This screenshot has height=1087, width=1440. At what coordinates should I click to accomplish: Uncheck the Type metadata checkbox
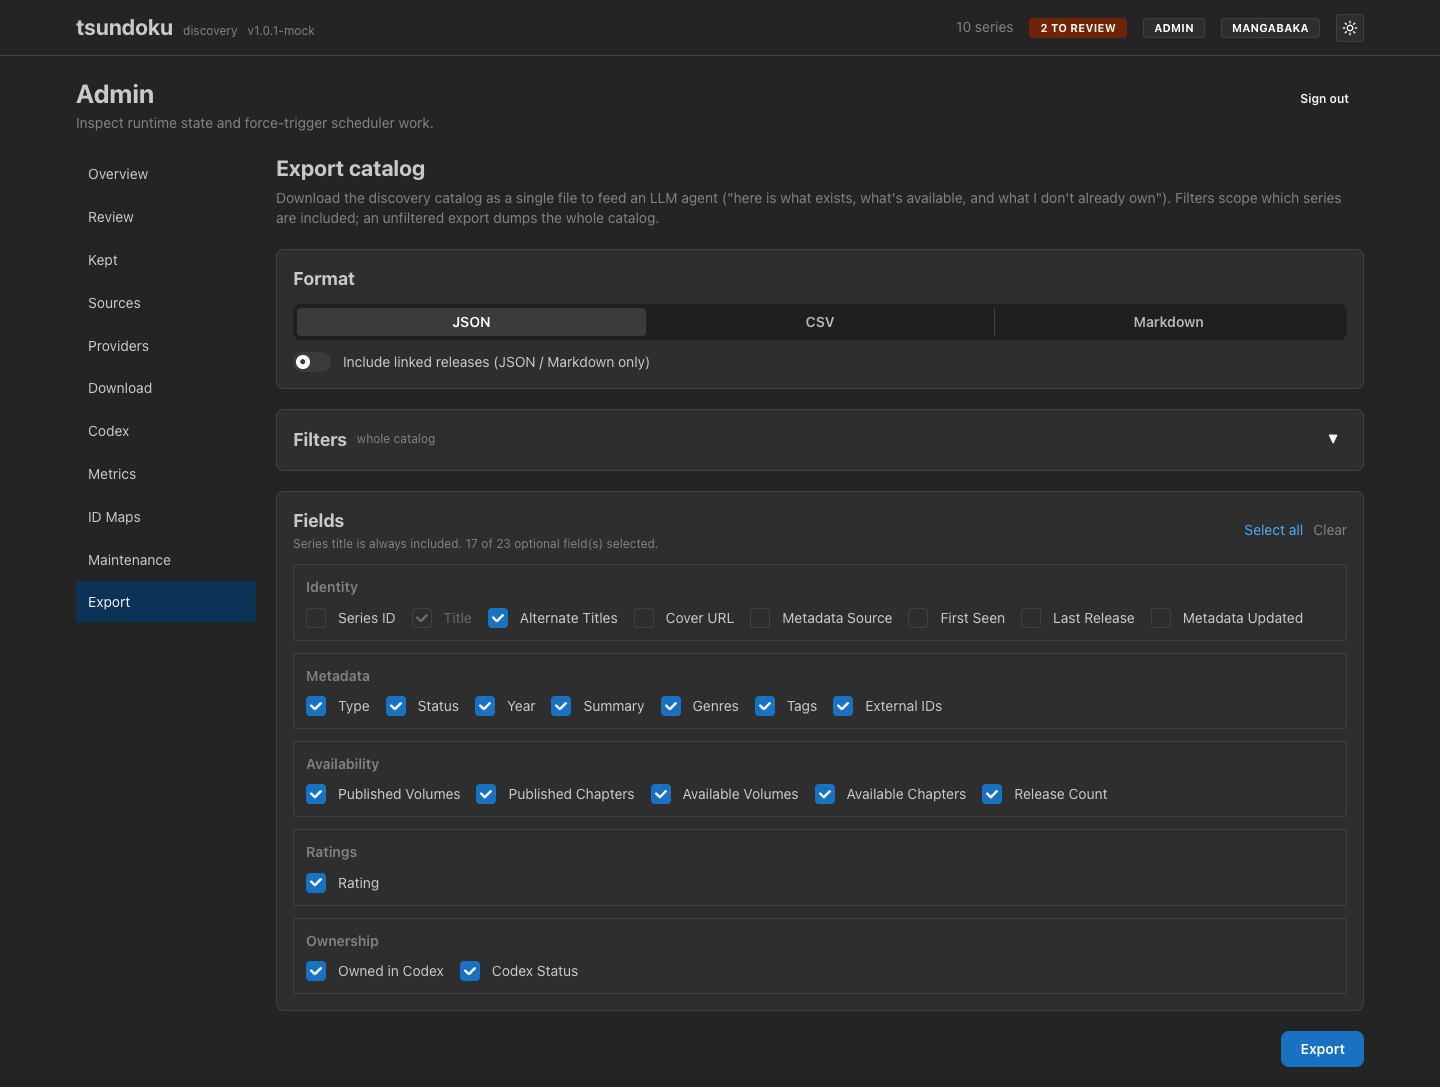point(316,706)
